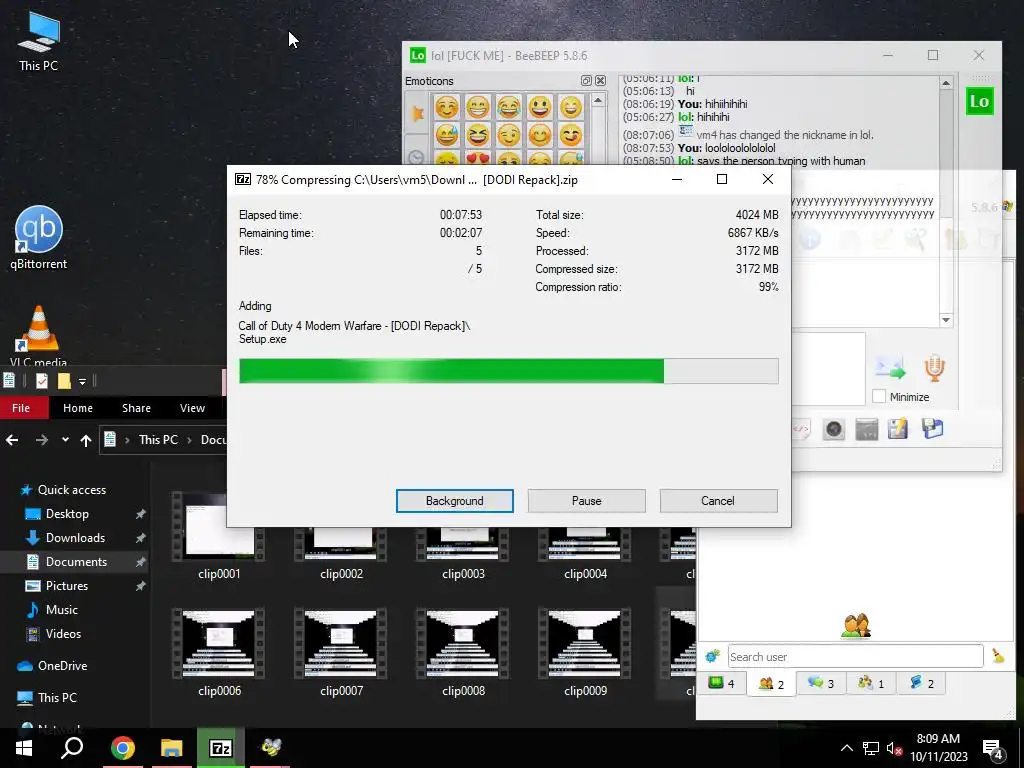Go back in File Explorer
Viewport: 1024px width, 768px height.
pyautogui.click(x=12, y=440)
